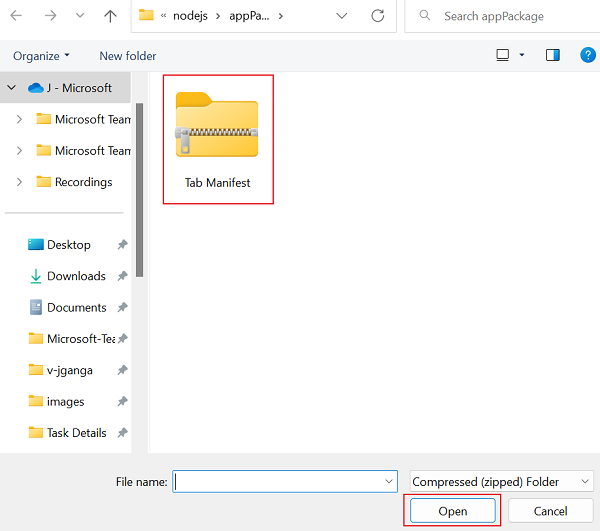Go up one folder level
The width and height of the screenshot is (600, 531).
pos(110,16)
